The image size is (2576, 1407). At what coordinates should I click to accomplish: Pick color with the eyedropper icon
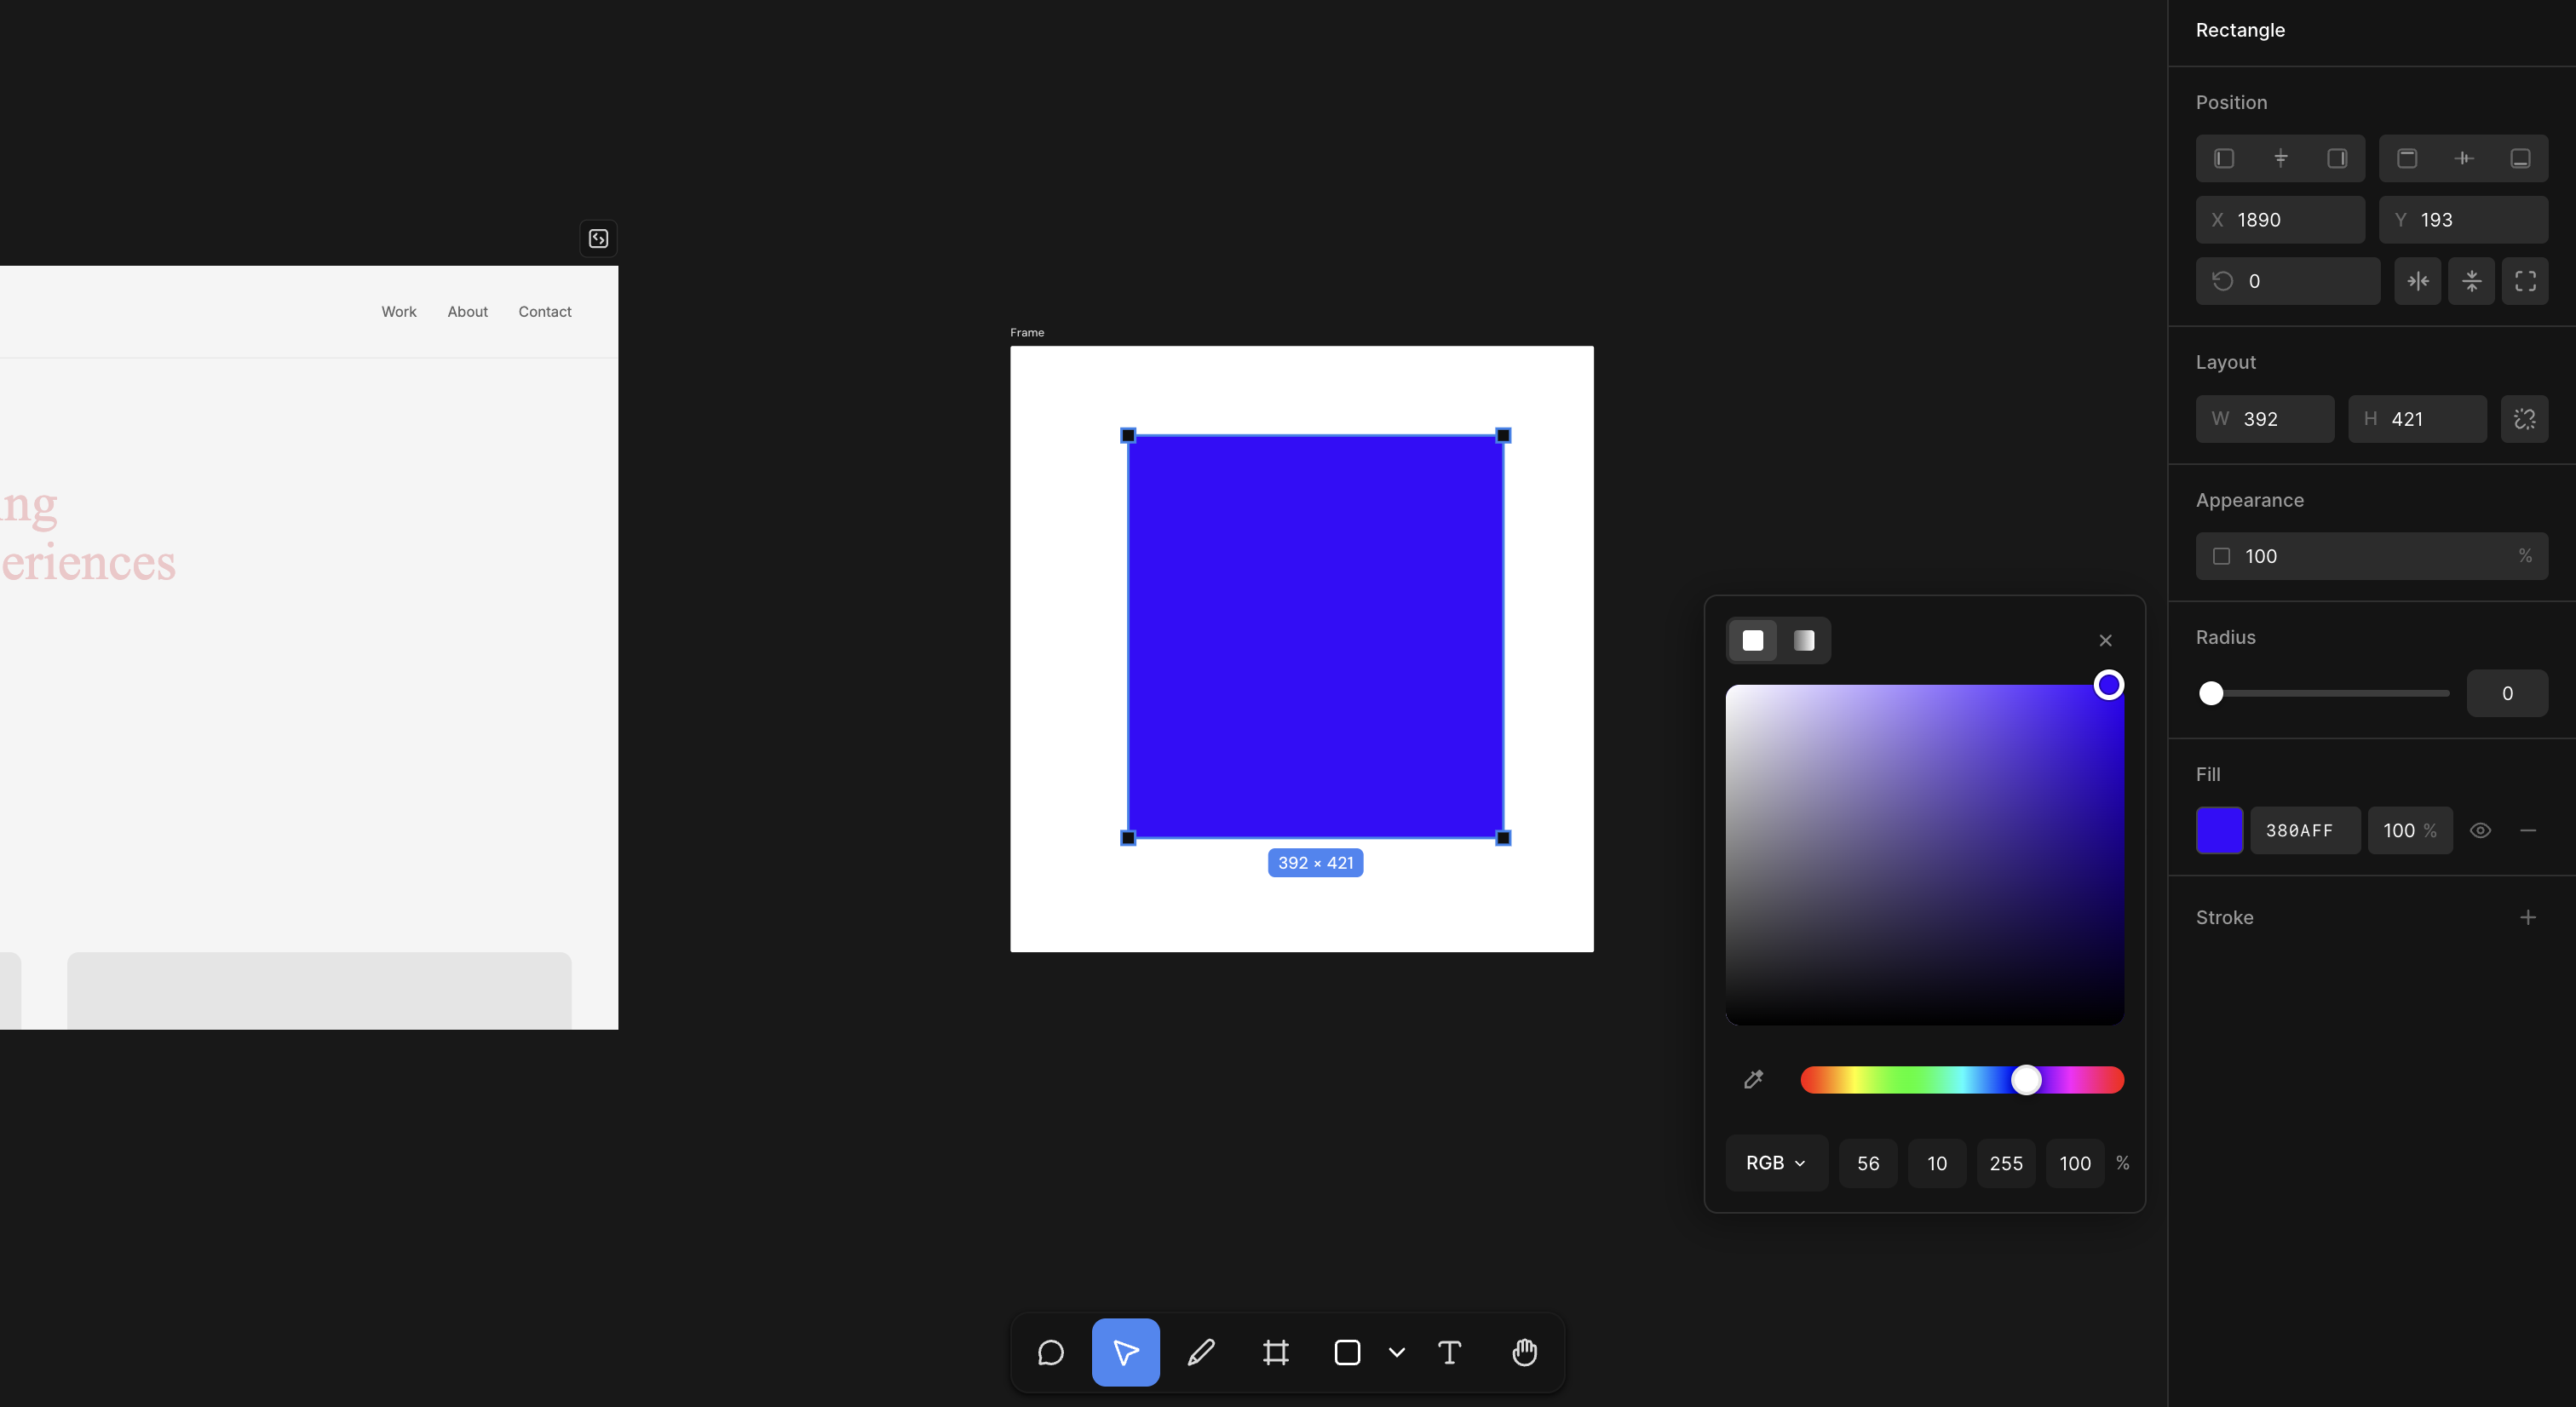[1753, 1079]
